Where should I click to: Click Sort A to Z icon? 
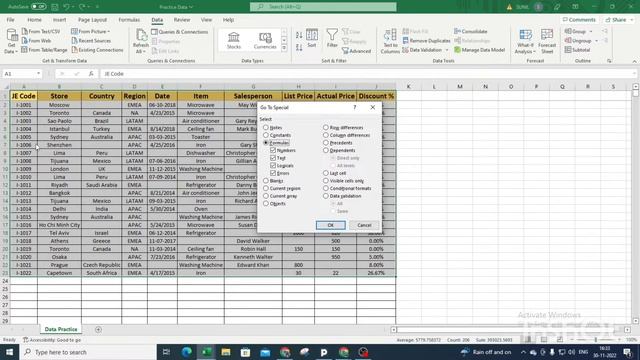(x=299, y=36)
